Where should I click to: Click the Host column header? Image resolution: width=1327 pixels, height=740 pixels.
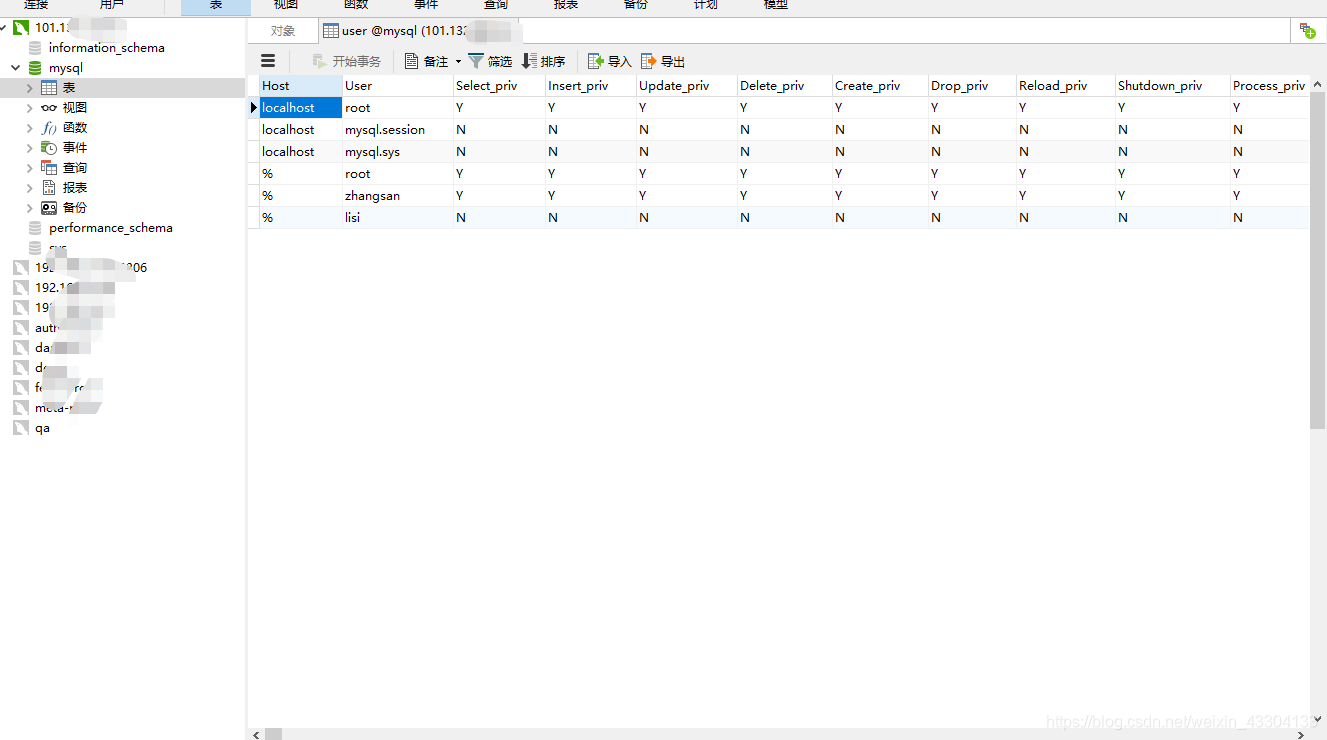point(301,86)
